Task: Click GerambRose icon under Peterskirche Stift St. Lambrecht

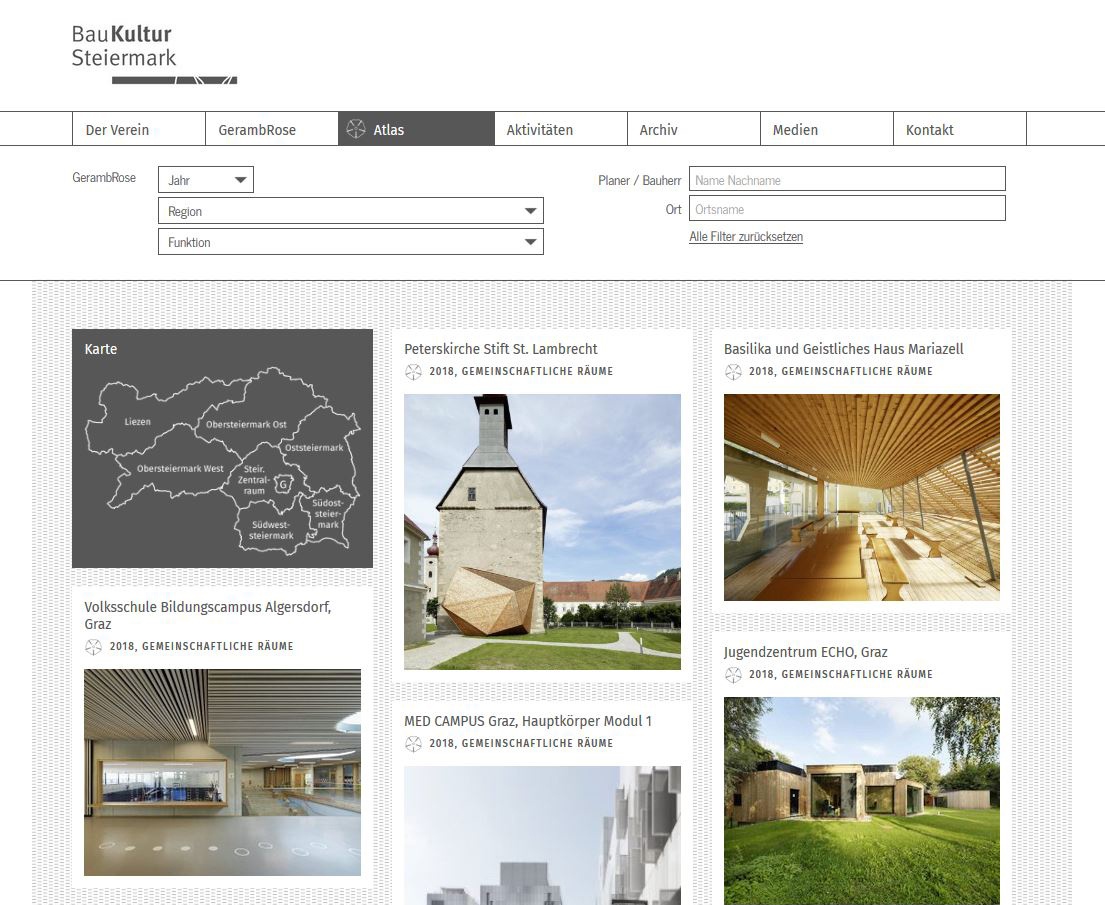Action: point(413,372)
